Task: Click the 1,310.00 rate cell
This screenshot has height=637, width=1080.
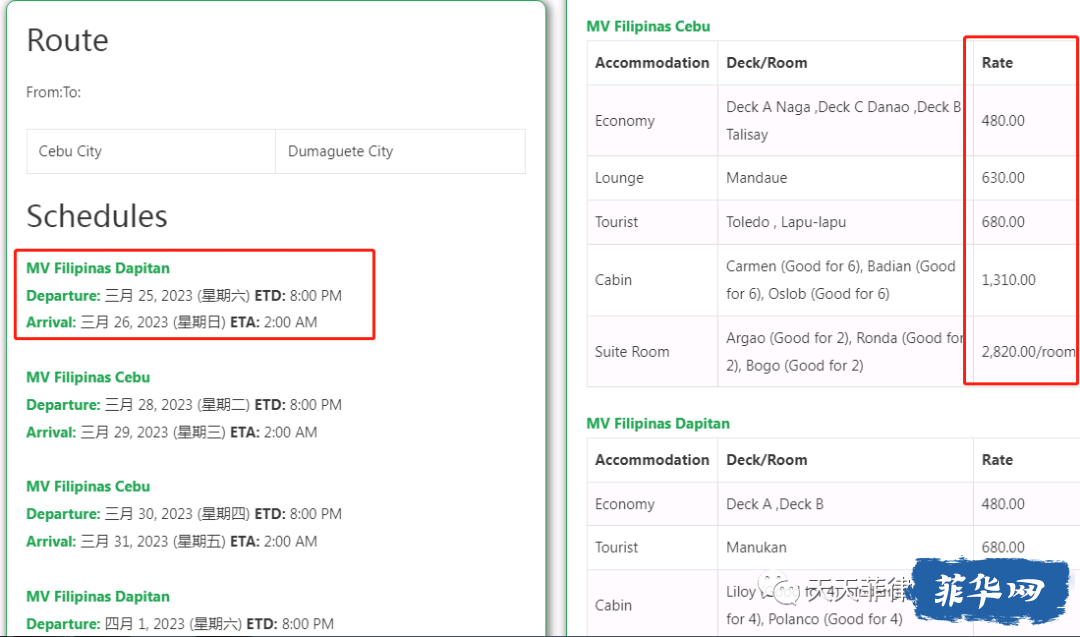Action: point(1026,280)
